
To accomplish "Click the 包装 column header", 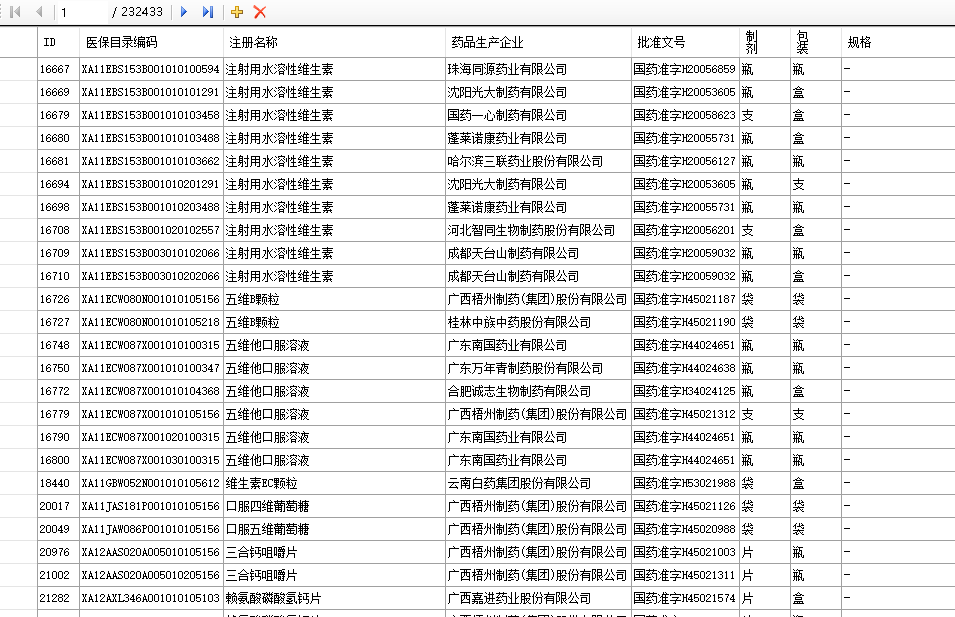I will (x=816, y=42).
